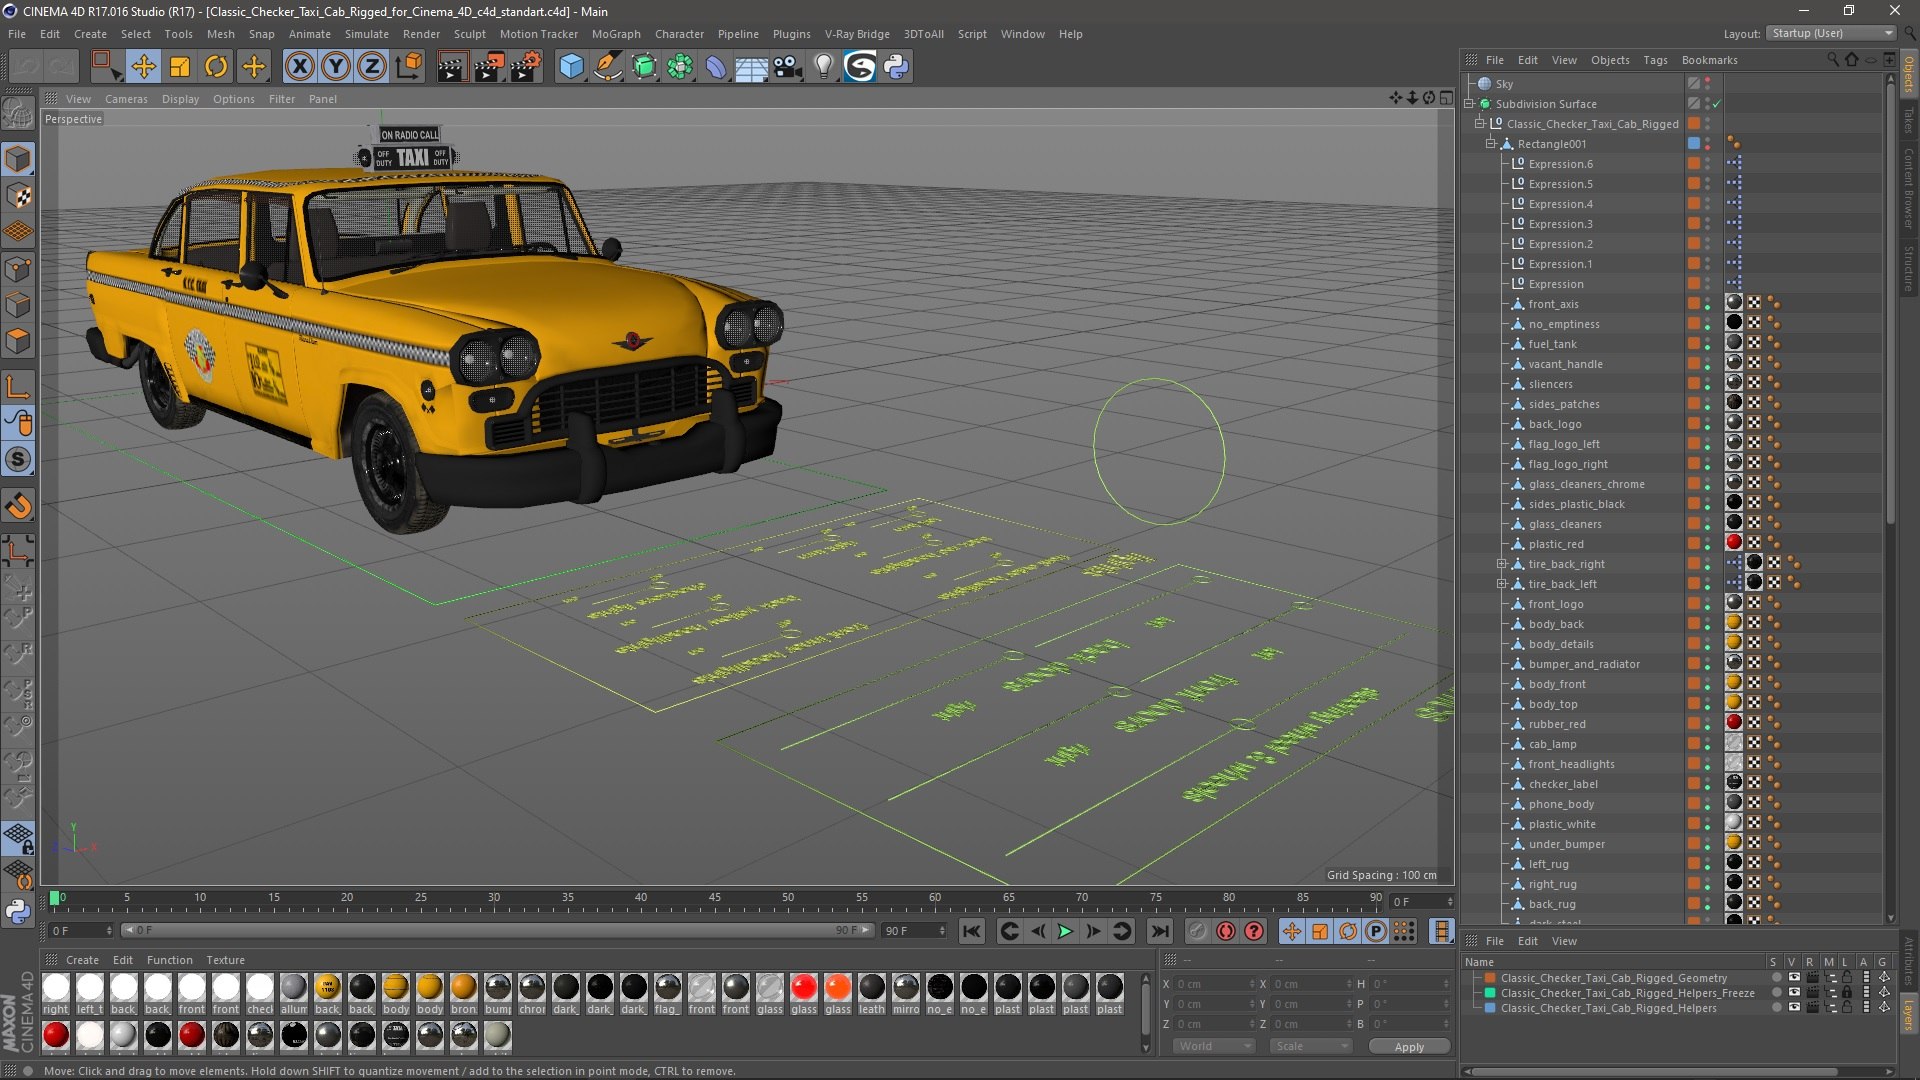Click the Go to Start playback button

[x=971, y=931]
